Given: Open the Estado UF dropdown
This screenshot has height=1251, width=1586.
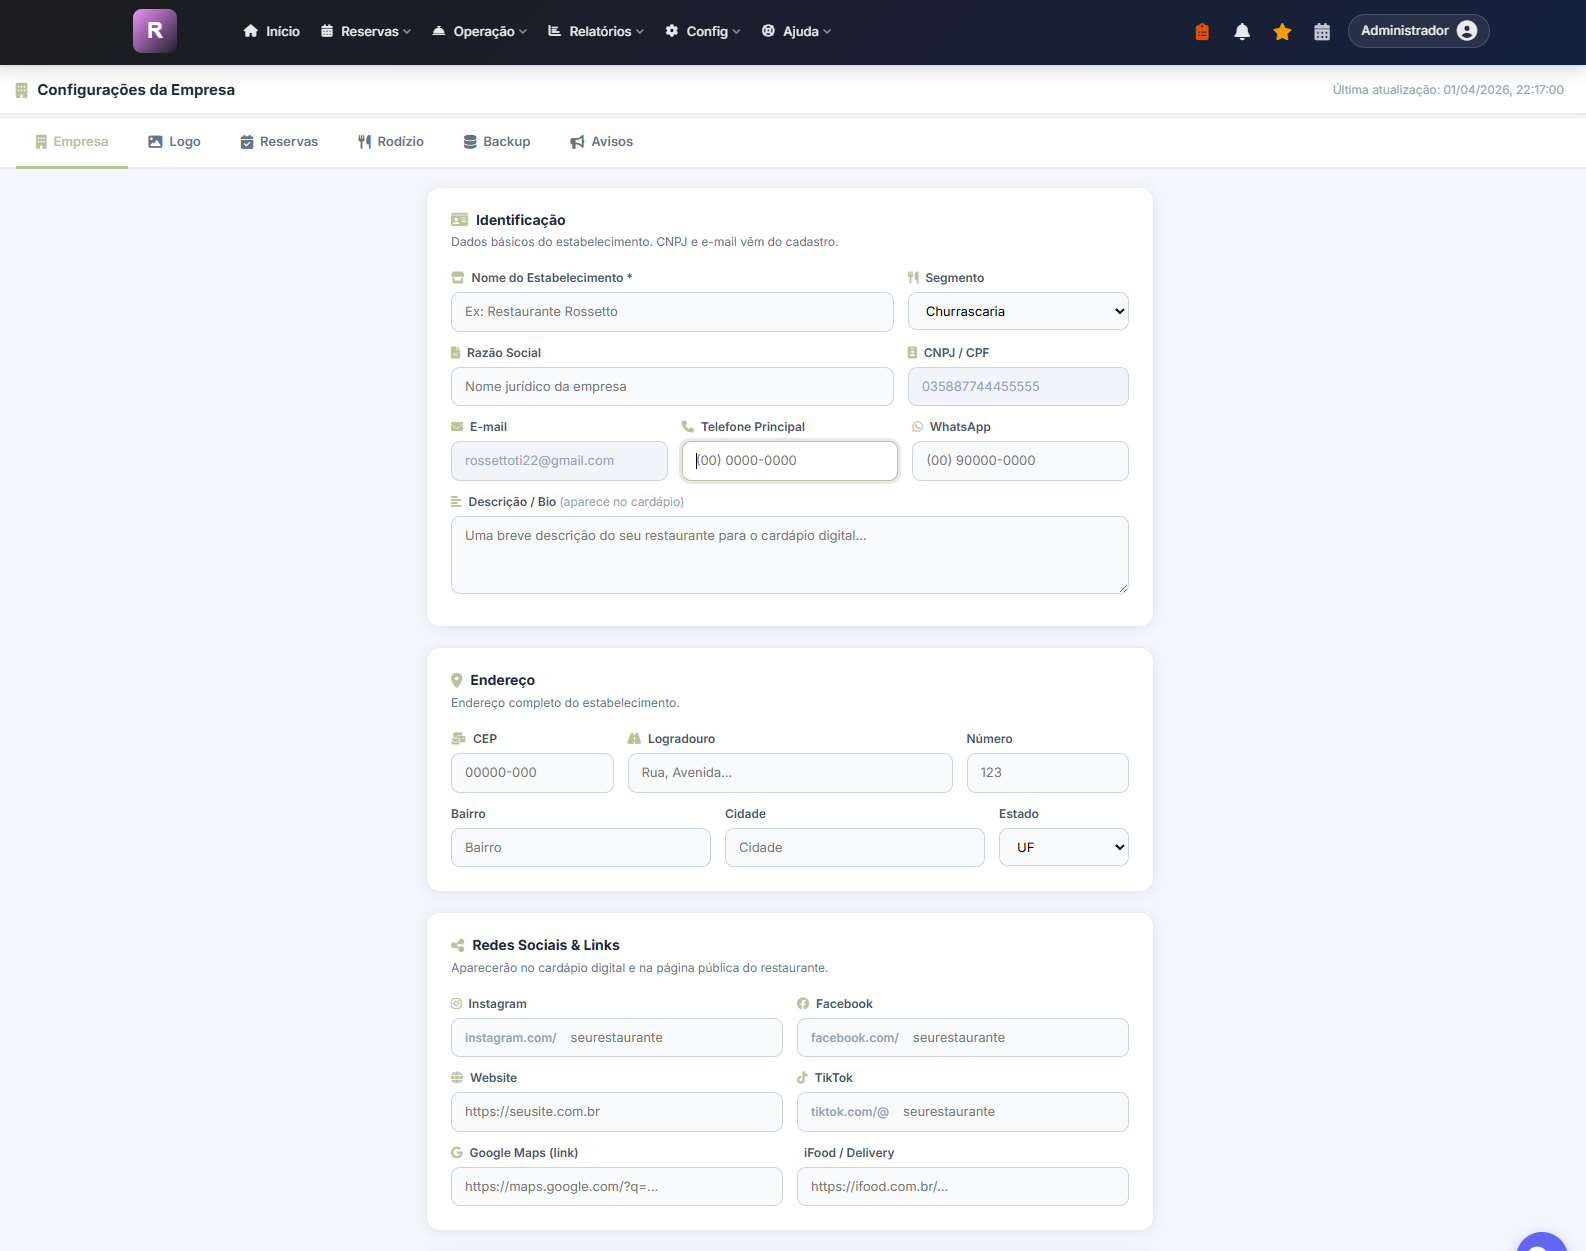Looking at the screenshot, I should click(1063, 847).
